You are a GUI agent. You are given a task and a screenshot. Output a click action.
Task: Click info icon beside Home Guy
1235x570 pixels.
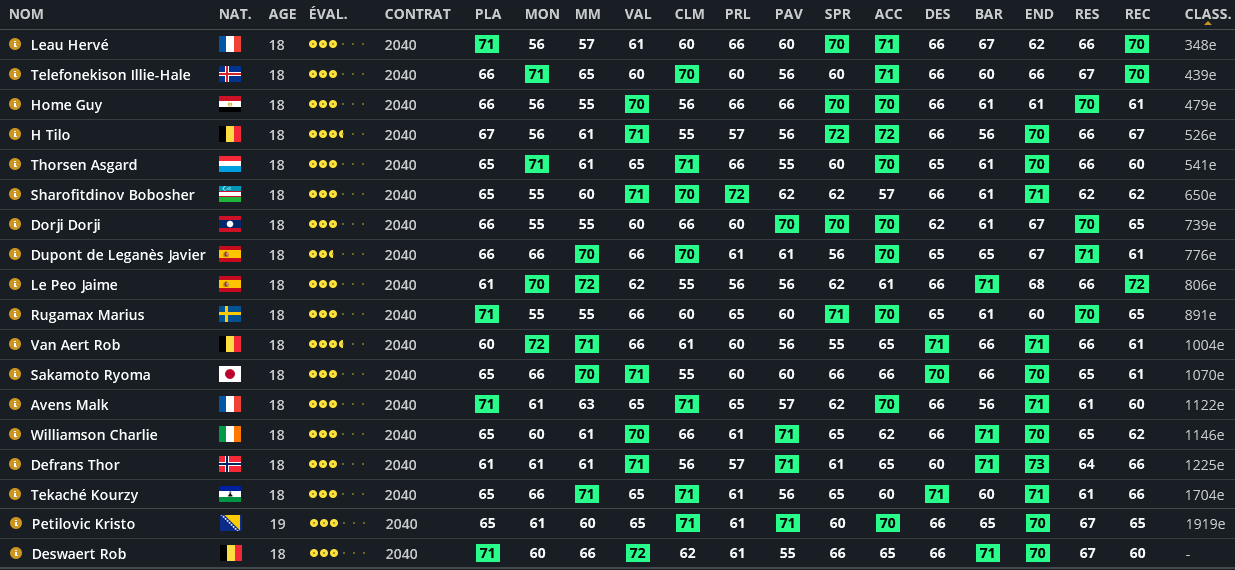[x=15, y=104]
